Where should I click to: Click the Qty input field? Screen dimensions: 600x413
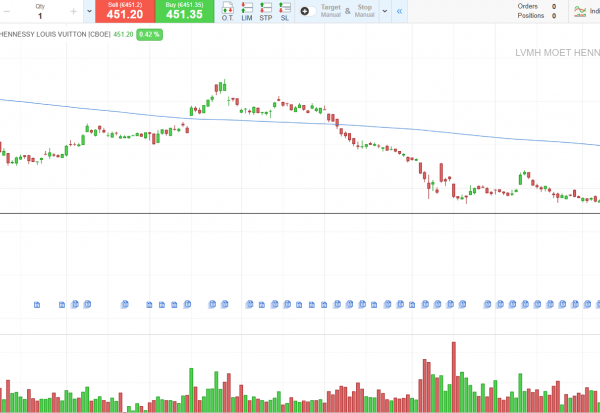[40, 15]
